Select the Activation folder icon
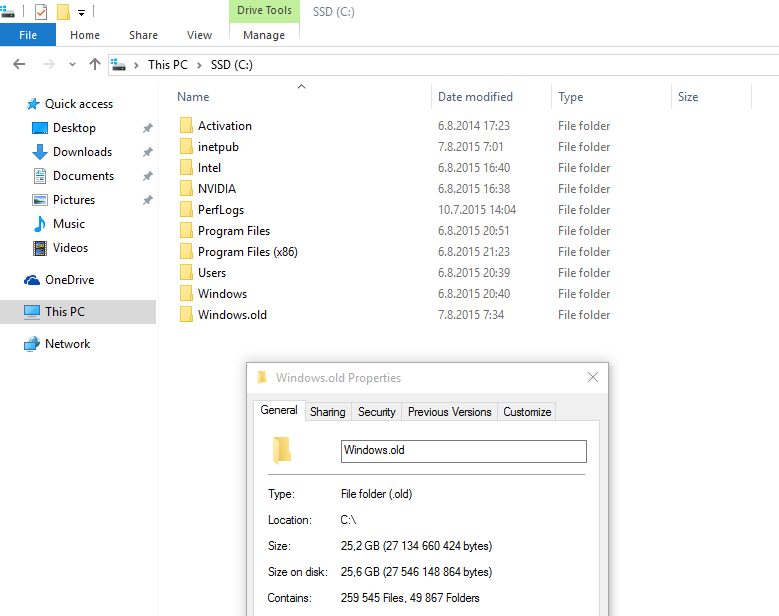Screen dimensions: 779x616 pos(186,125)
